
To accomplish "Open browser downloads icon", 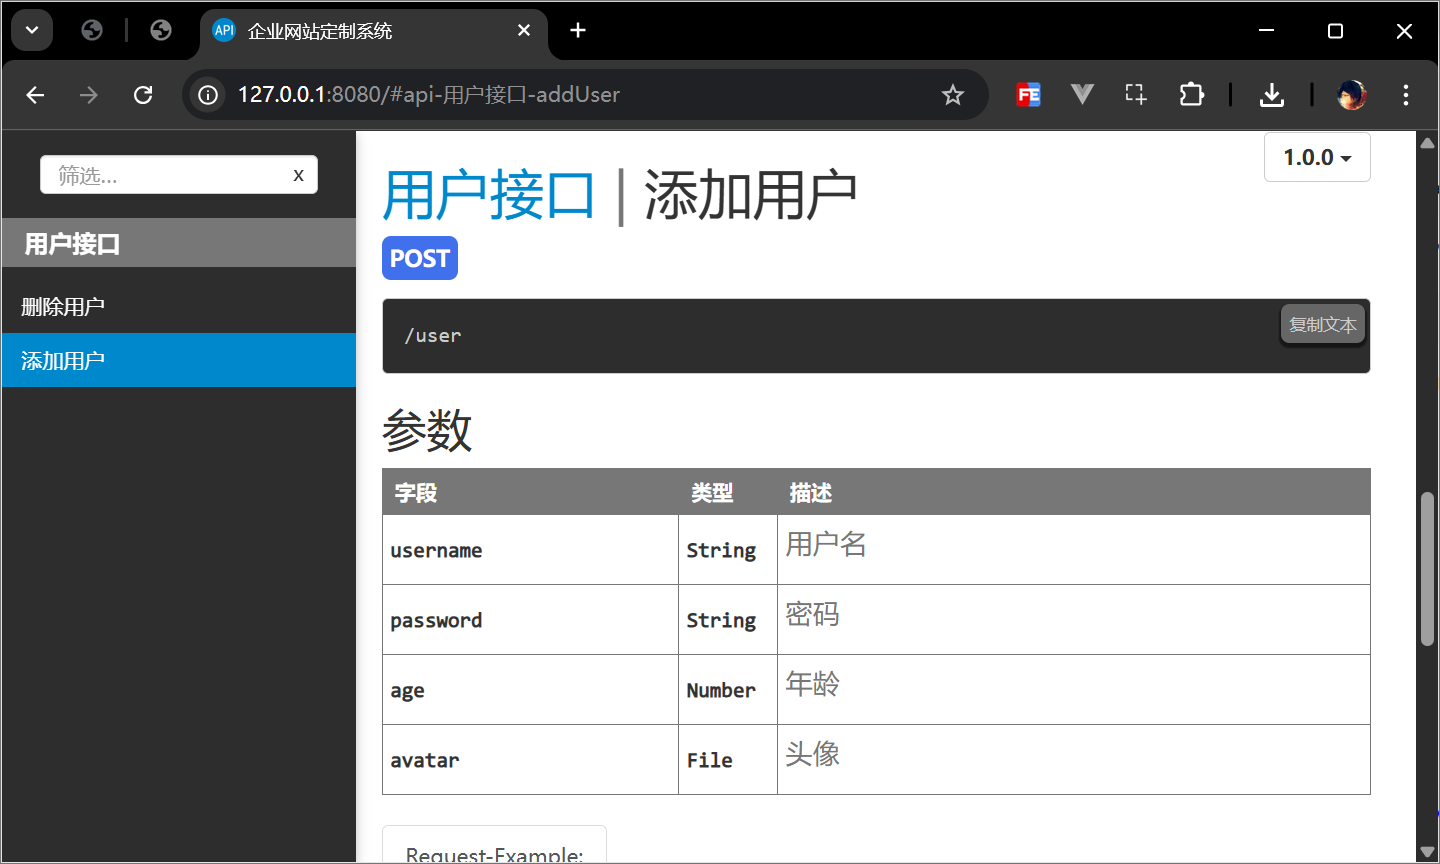I will pyautogui.click(x=1271, y=95).
